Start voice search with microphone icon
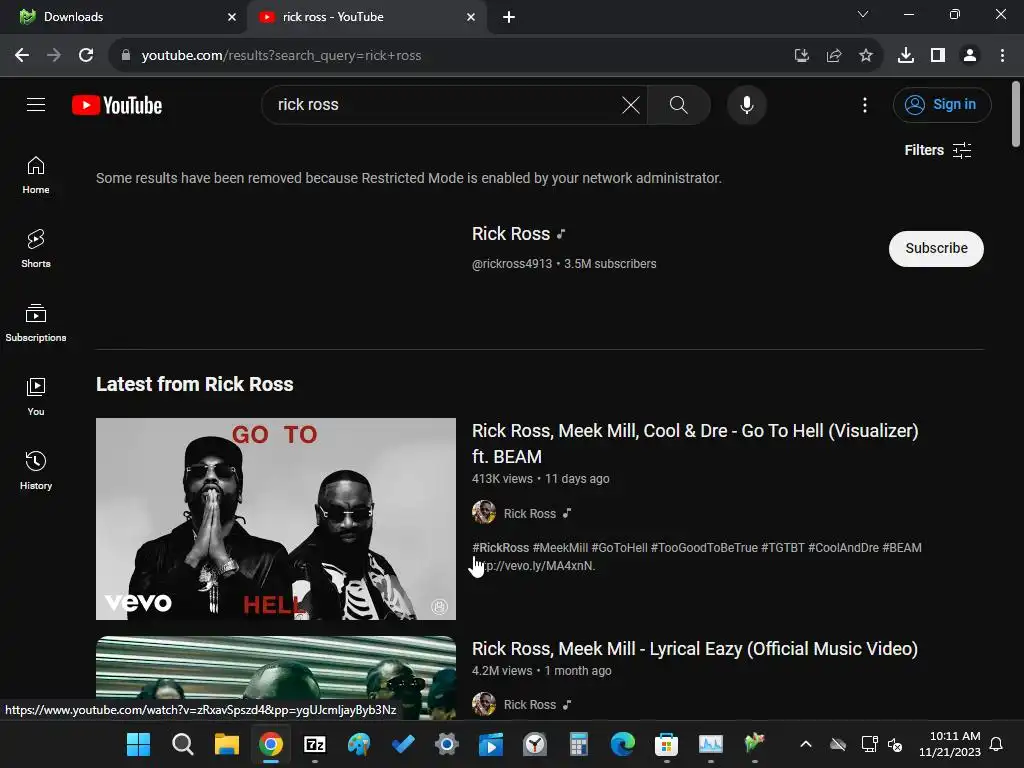 [746, 104]
